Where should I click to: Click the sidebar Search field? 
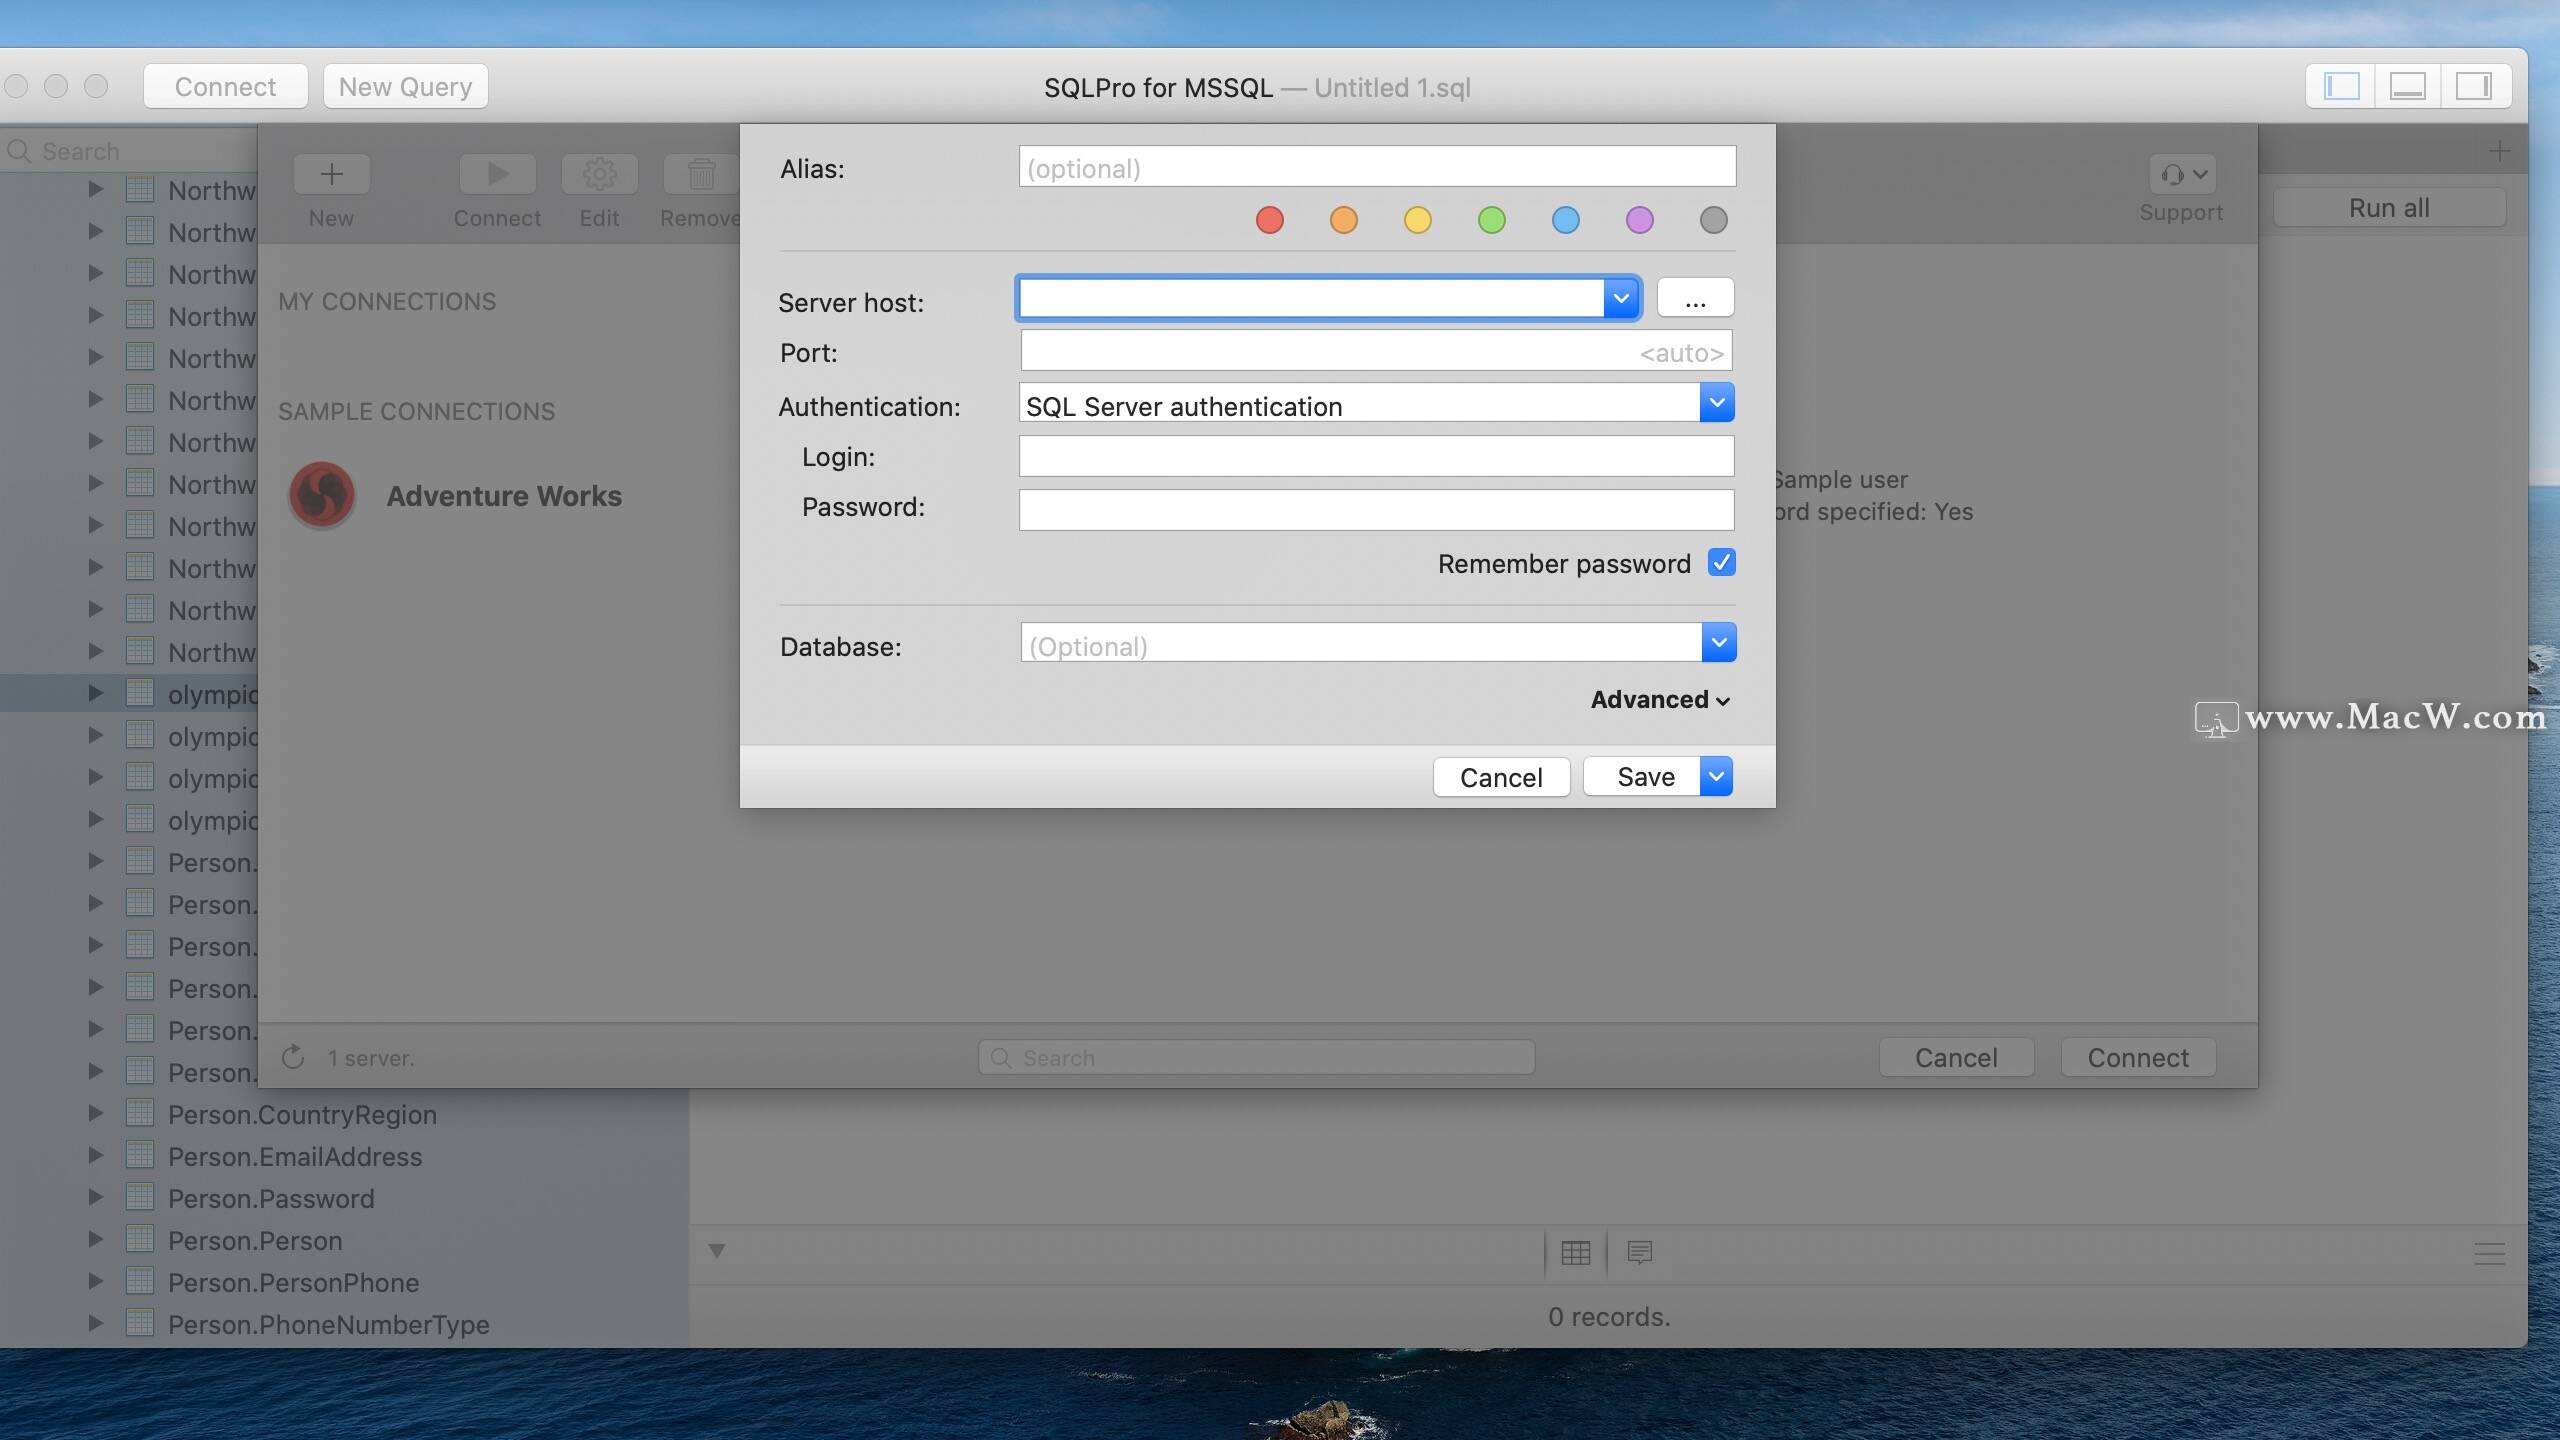(x=130, y=151)
